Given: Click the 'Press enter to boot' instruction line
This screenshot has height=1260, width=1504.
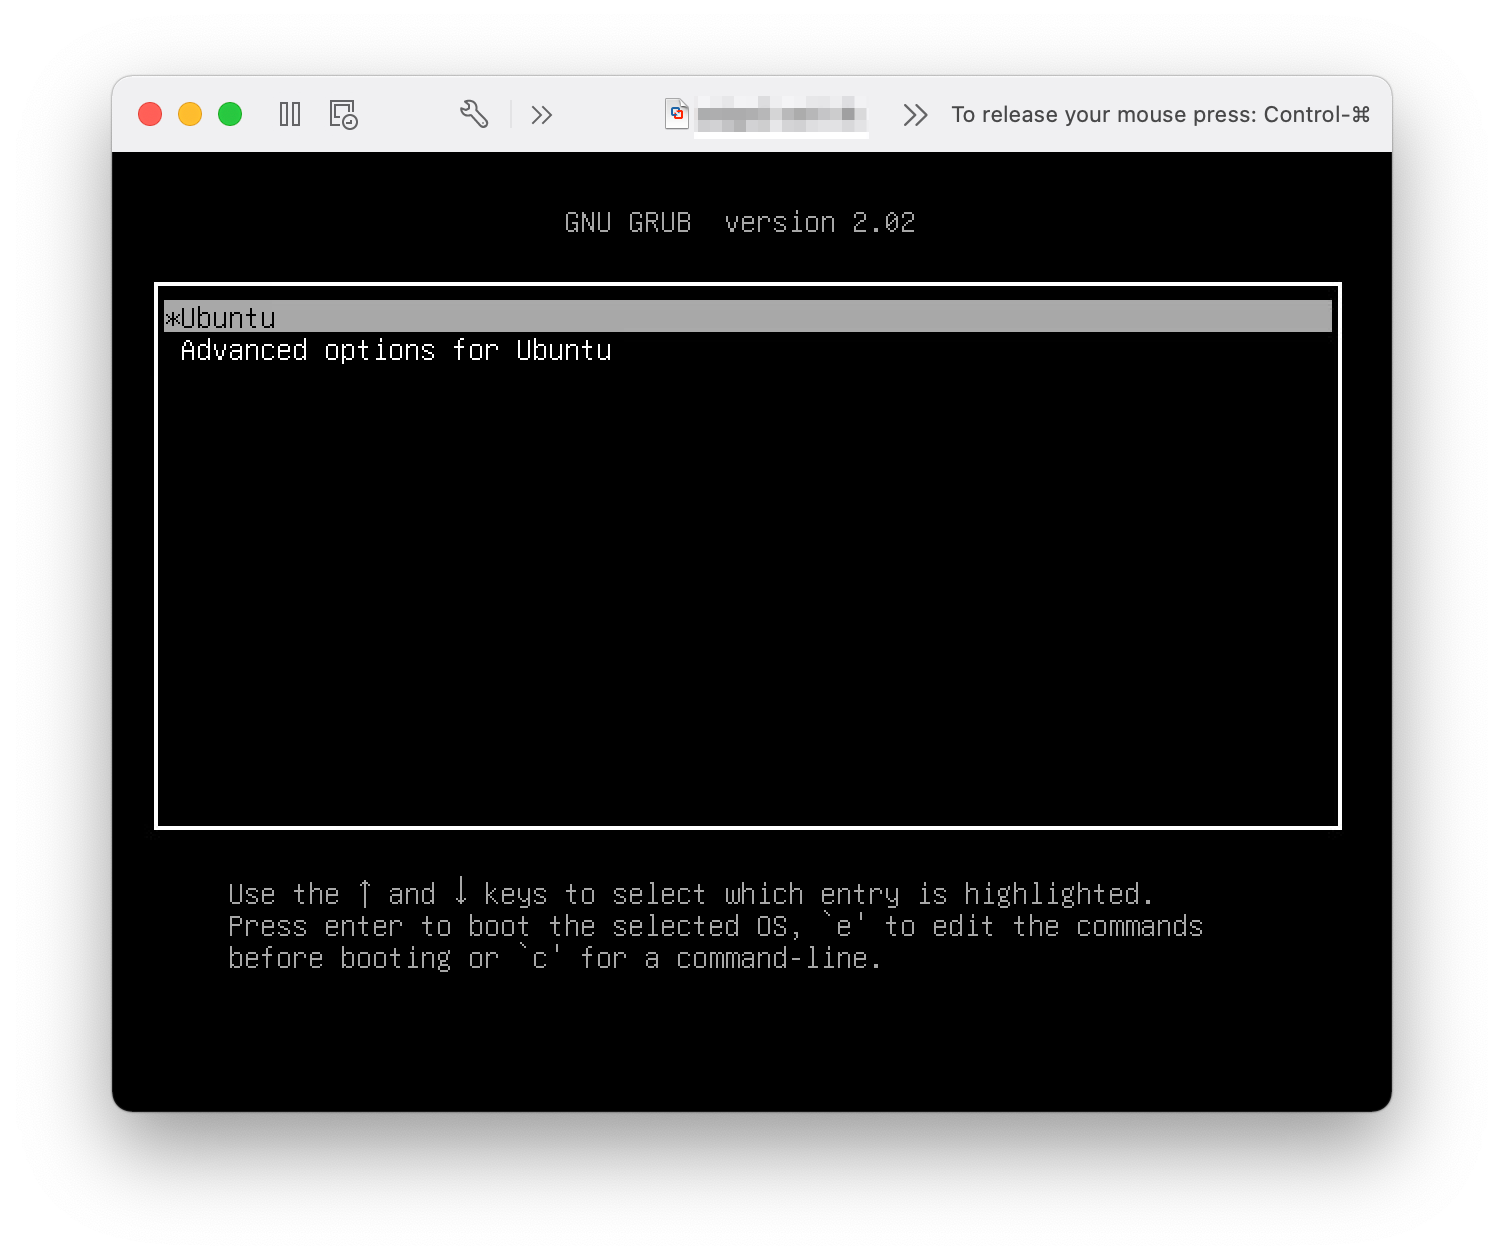Looking at the screenshot, I should [715, 926].
